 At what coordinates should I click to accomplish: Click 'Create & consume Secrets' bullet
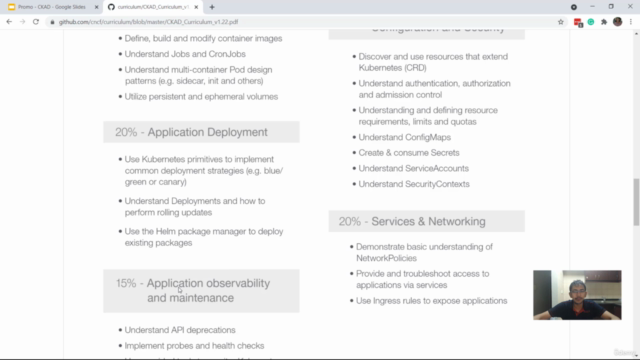click(x=409, y=153)
